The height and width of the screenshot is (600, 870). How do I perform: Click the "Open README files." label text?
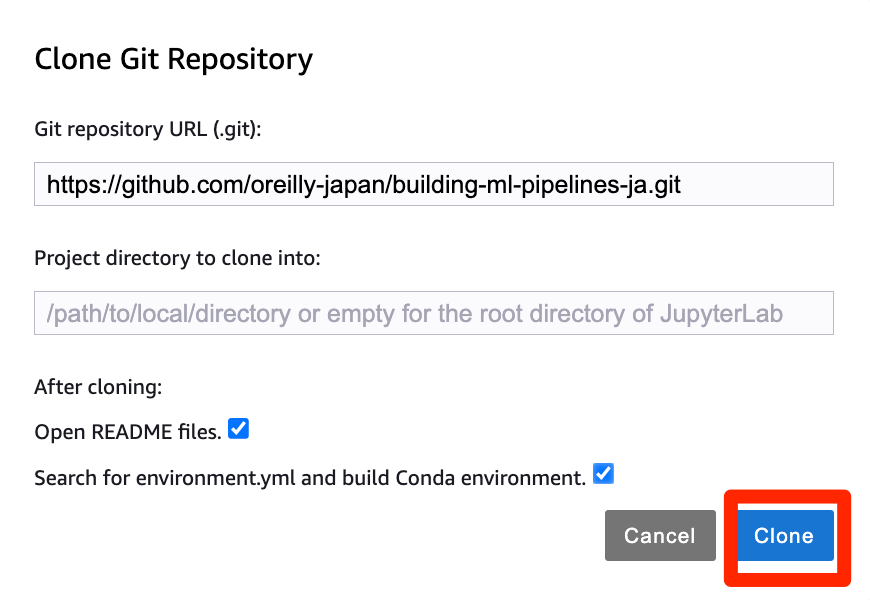coord(127,433)
